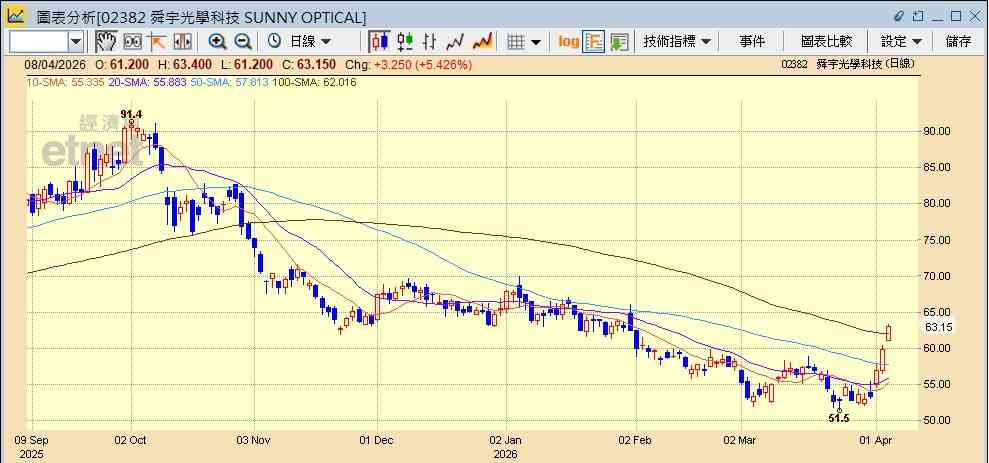Switch to OHLC bar chart type
This screenshot has height=463, width=989.
430,42
